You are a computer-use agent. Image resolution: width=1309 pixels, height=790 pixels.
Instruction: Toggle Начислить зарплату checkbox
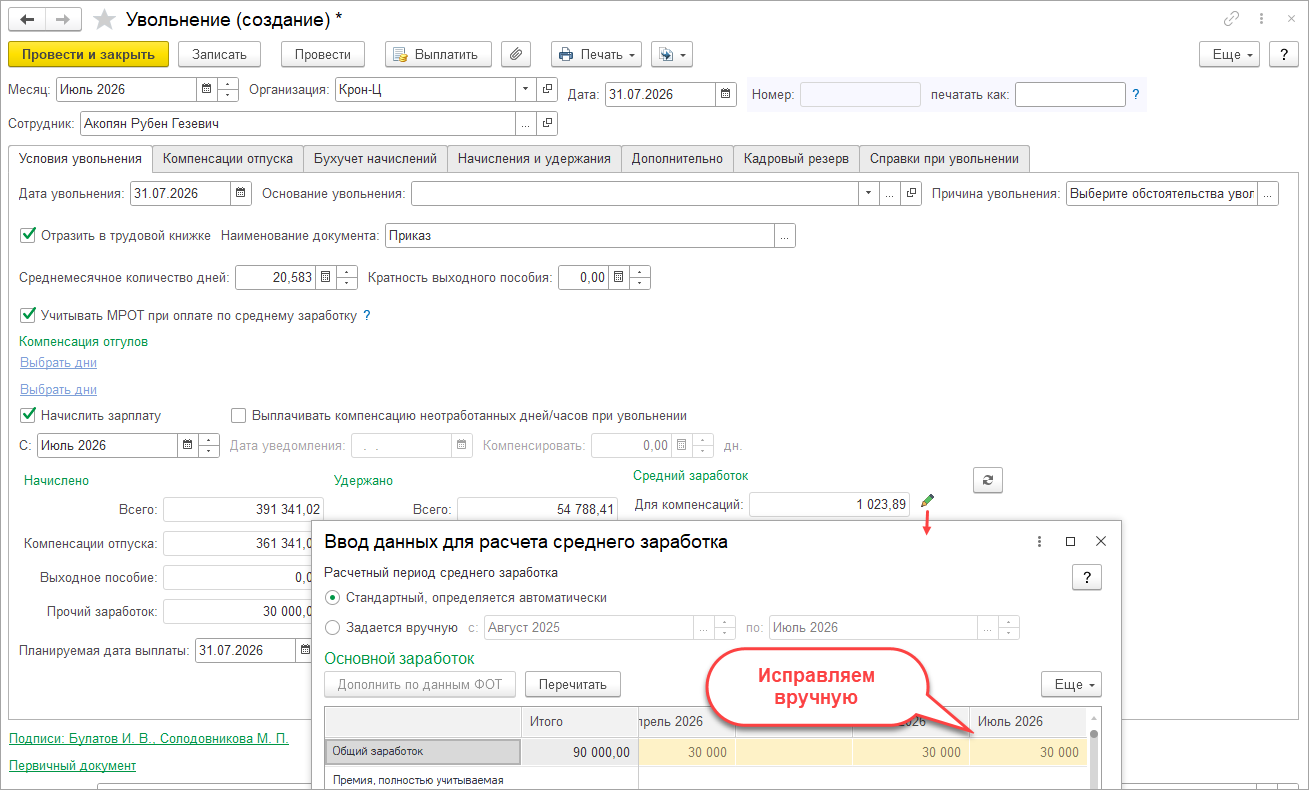28,415
